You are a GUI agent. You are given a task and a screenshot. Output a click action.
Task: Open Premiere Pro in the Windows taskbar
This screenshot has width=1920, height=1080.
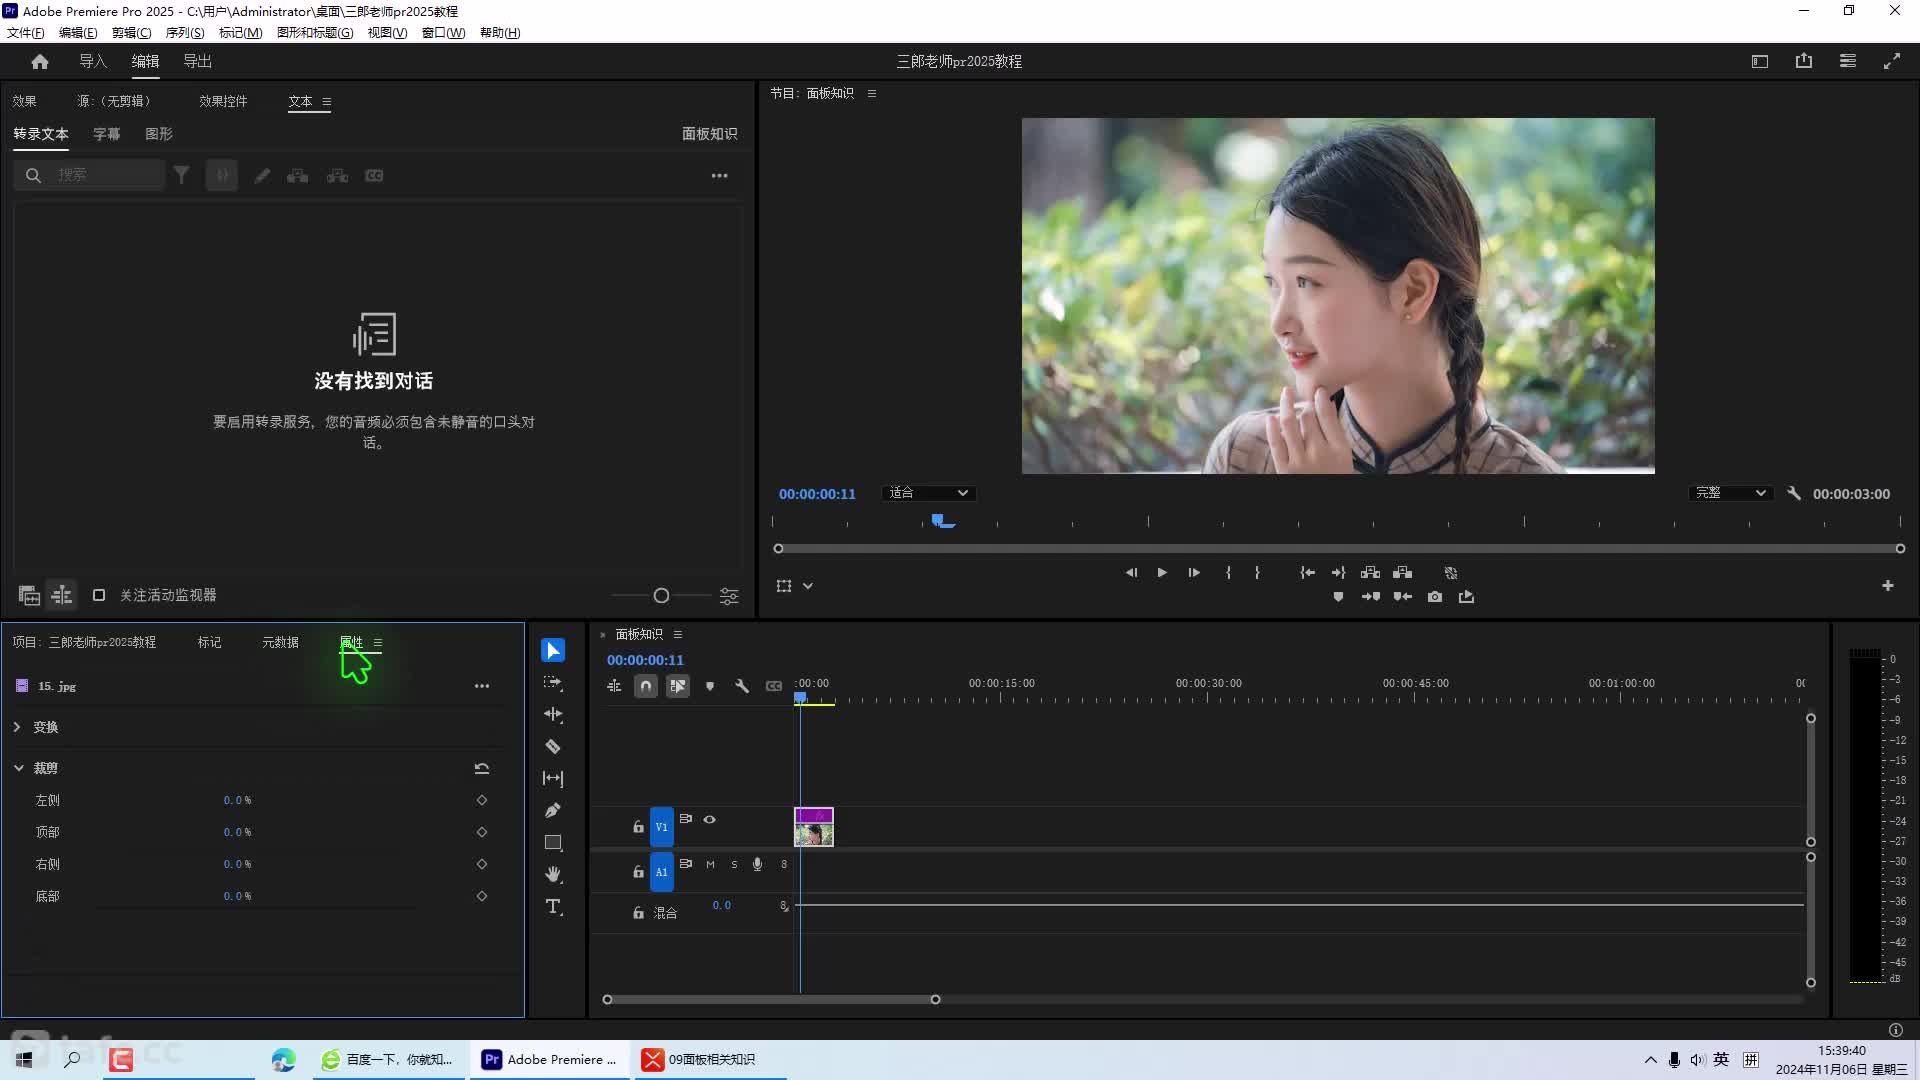[x=550, y=1059]
